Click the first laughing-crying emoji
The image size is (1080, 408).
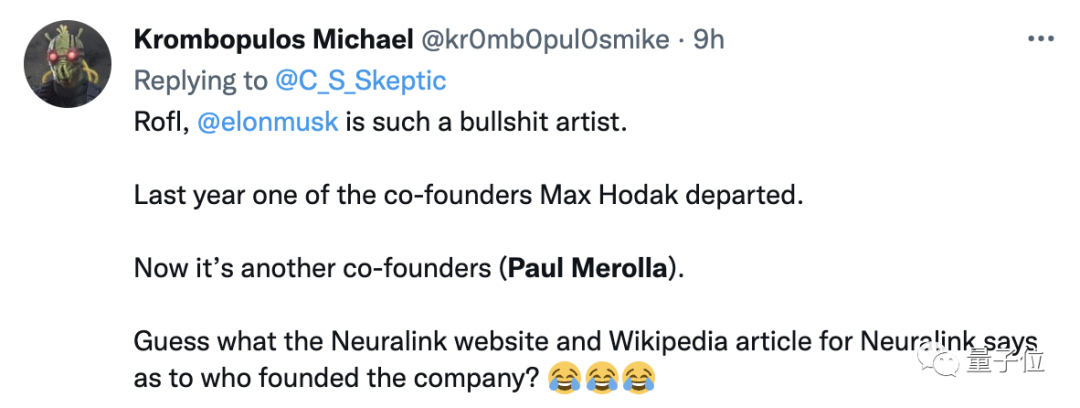pos(564,379)
